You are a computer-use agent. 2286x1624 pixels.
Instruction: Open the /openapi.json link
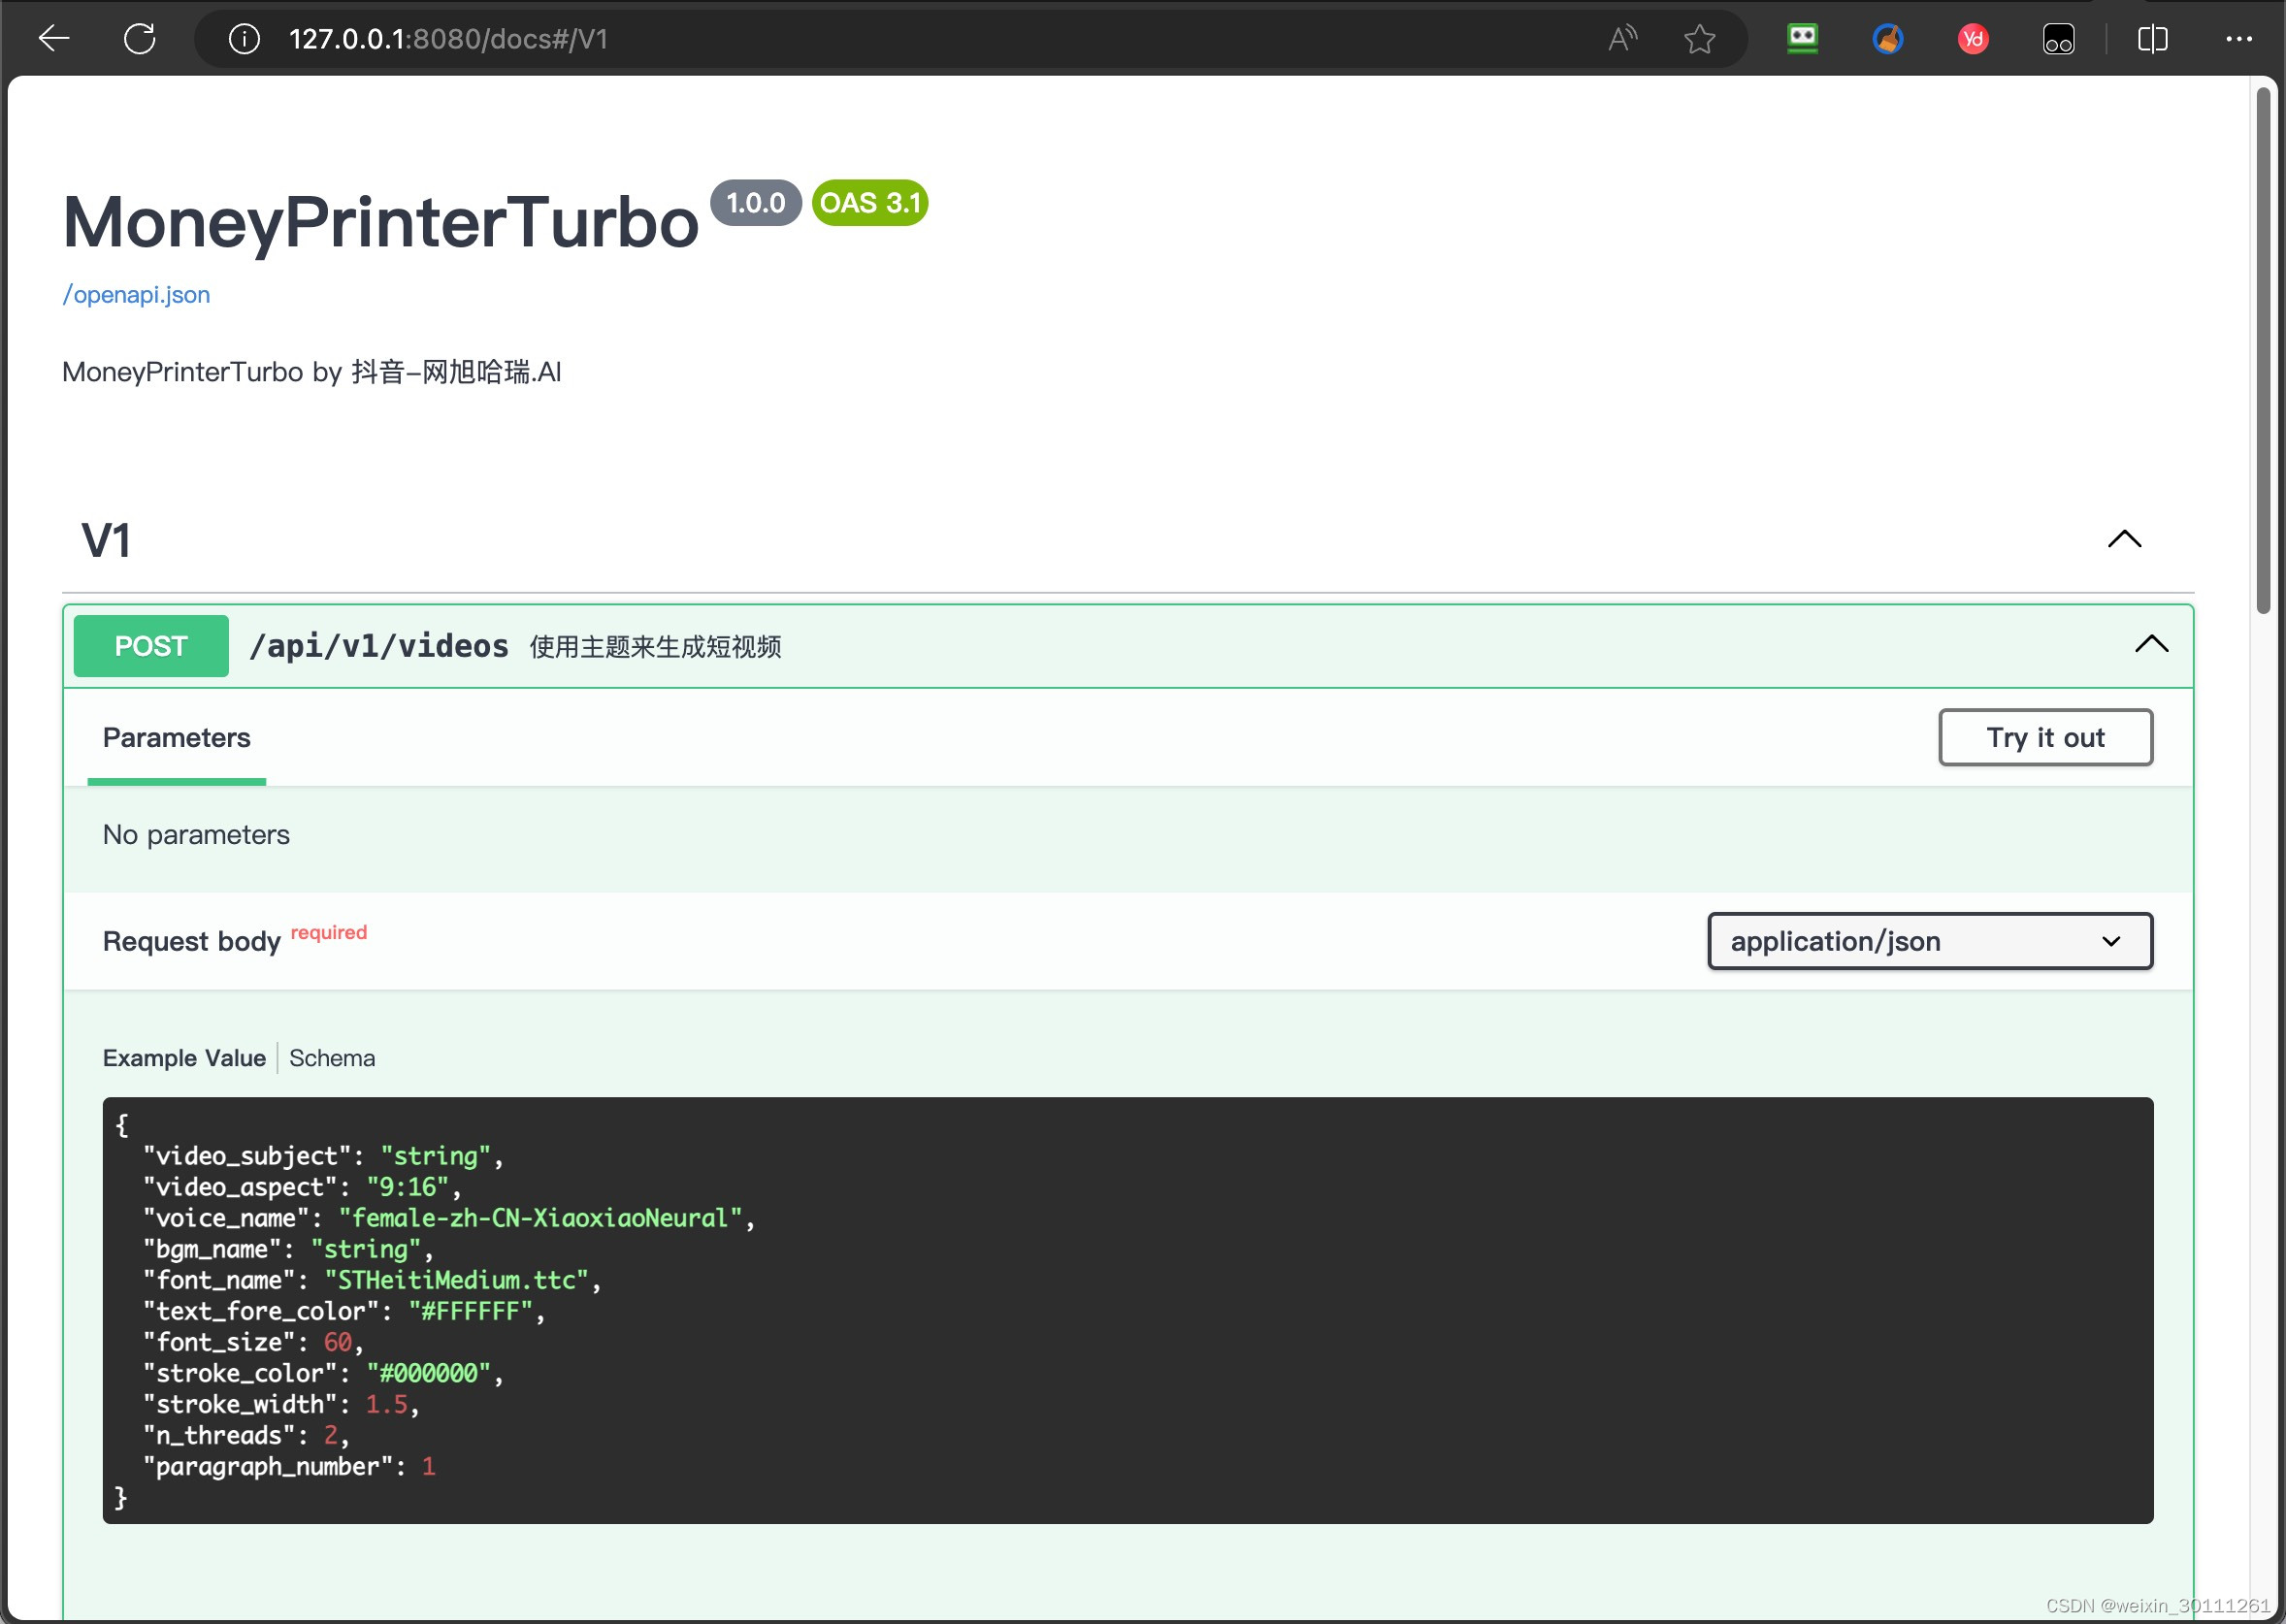pyautogui.click(x=136, y=295)
